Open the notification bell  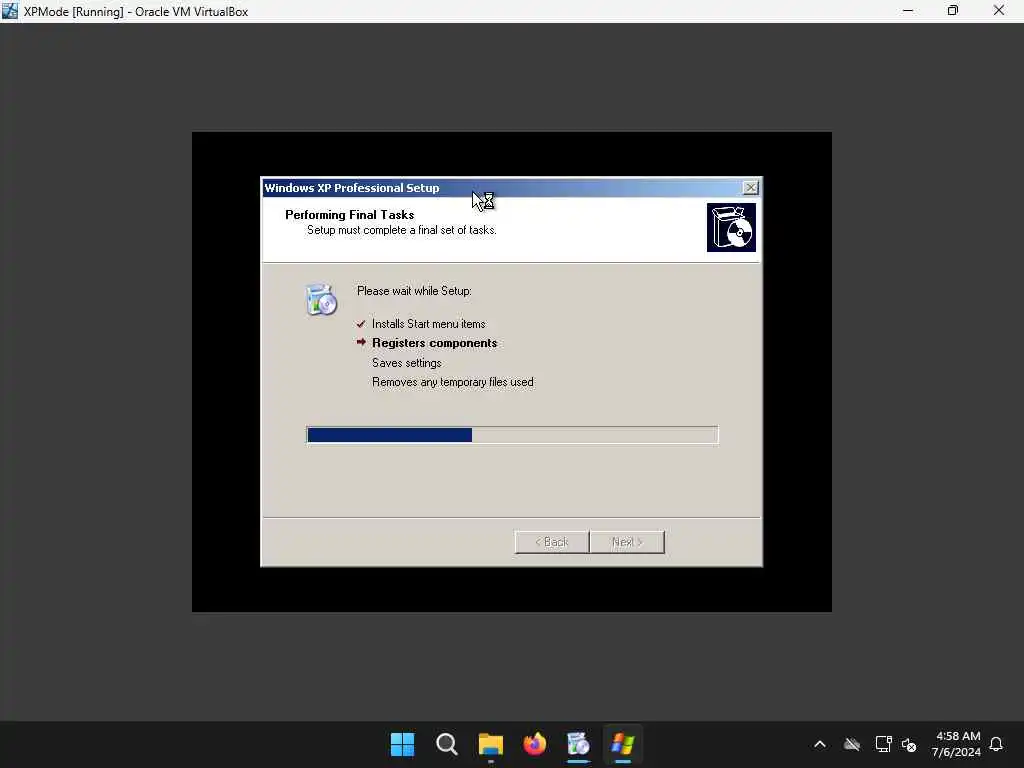click(996, 744)
